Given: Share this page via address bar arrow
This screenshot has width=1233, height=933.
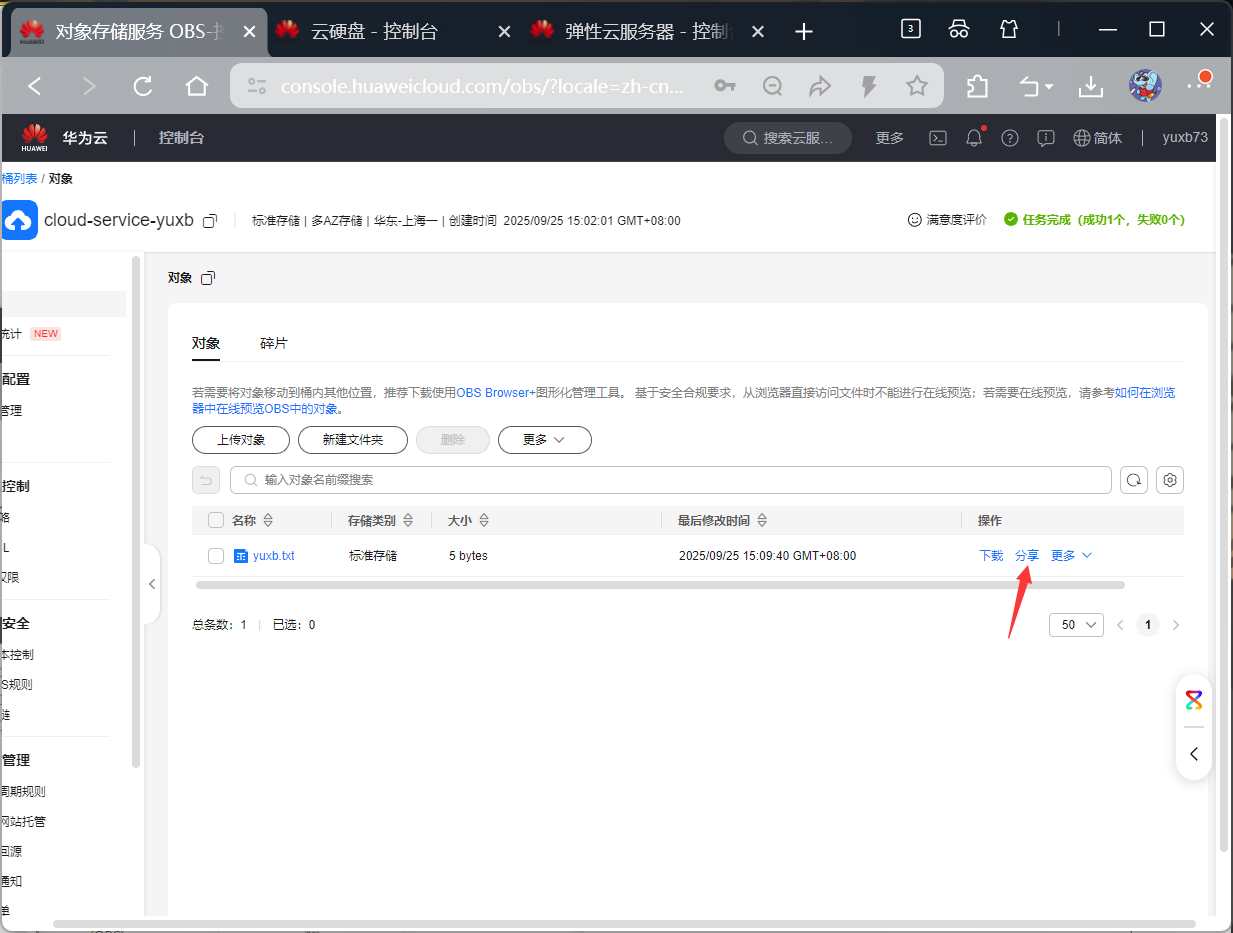Looking at the screenshot, I should 820,87.
